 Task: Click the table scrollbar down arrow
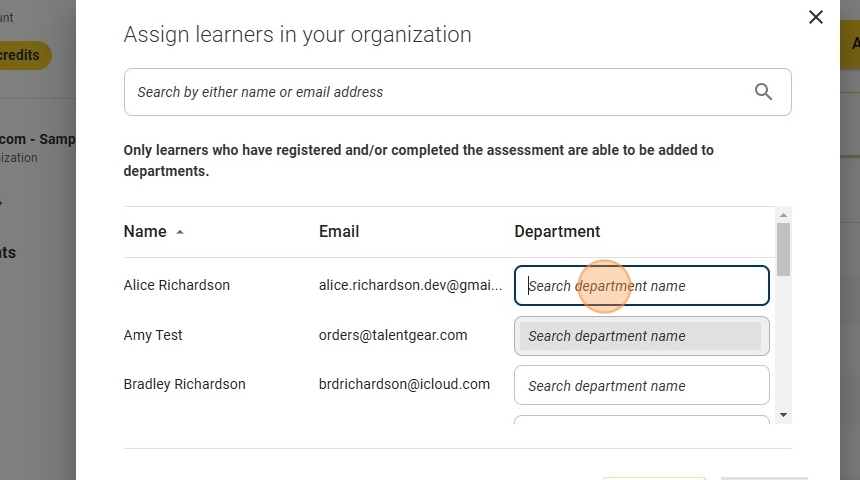click(x=783, y=415)
